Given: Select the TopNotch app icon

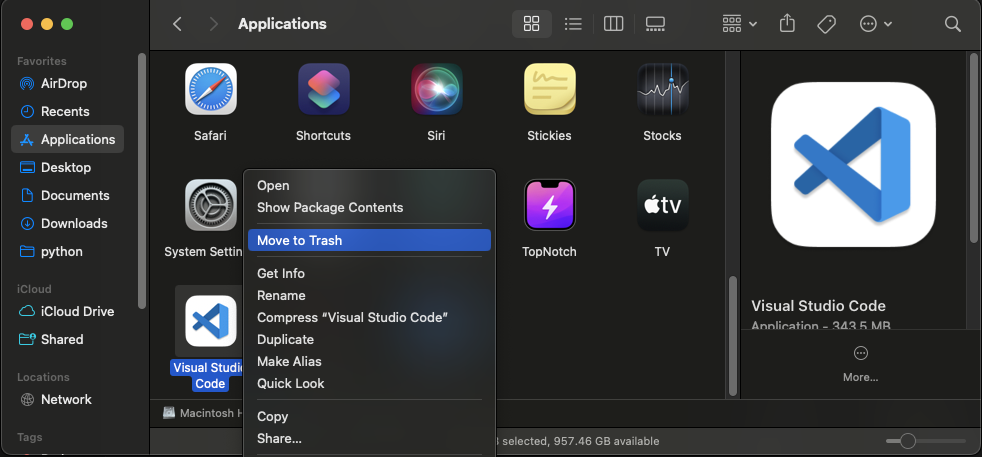Looking at the screenshot, I should click(x=549, y=205).
